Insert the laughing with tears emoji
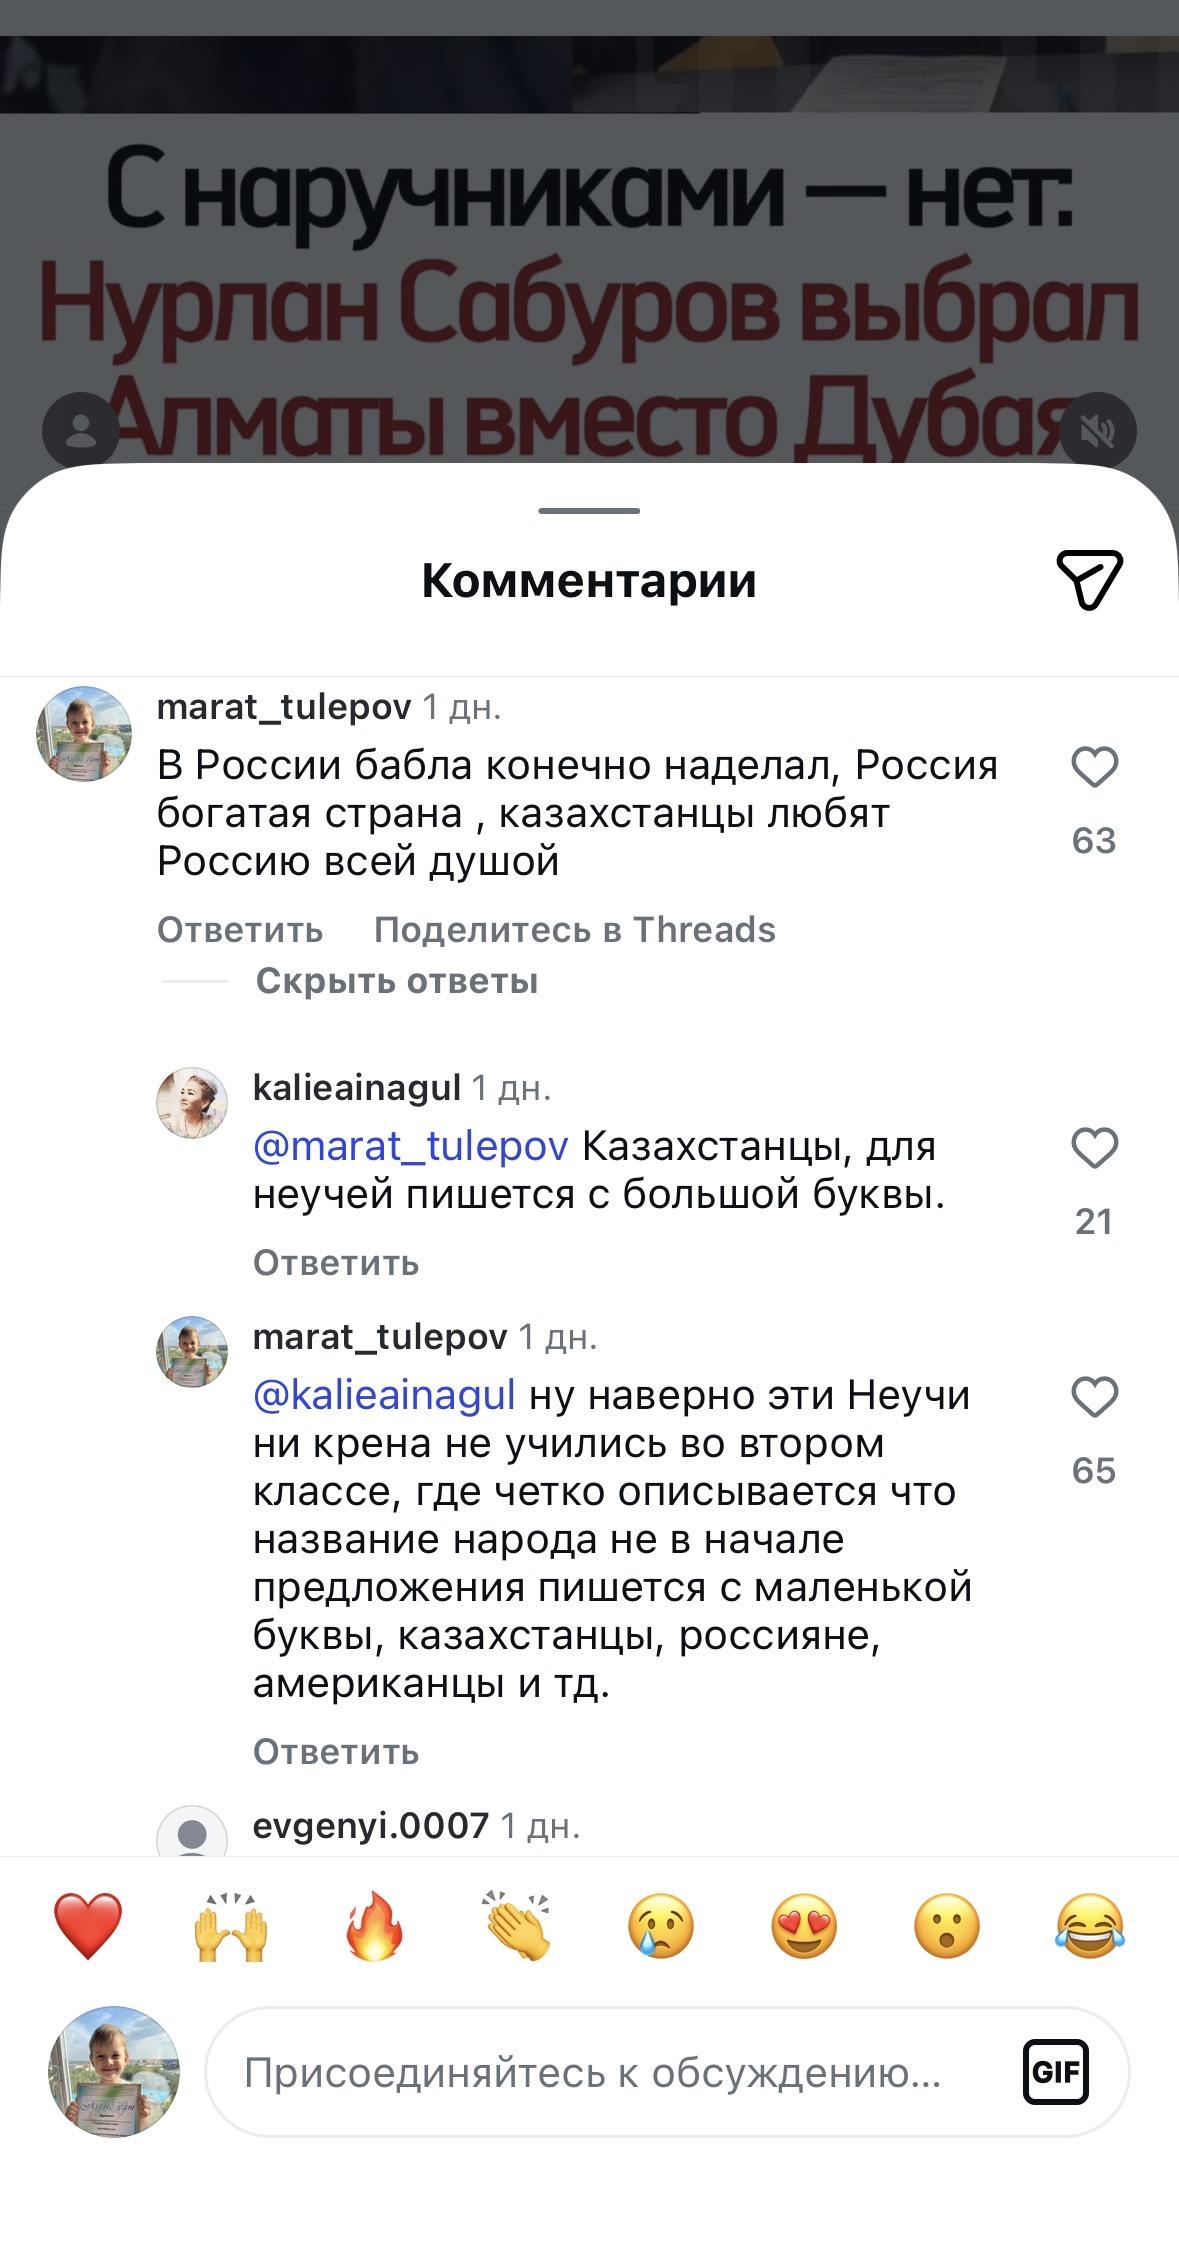This screenshot has height=2252, width=1179. click(1090, 1925)
